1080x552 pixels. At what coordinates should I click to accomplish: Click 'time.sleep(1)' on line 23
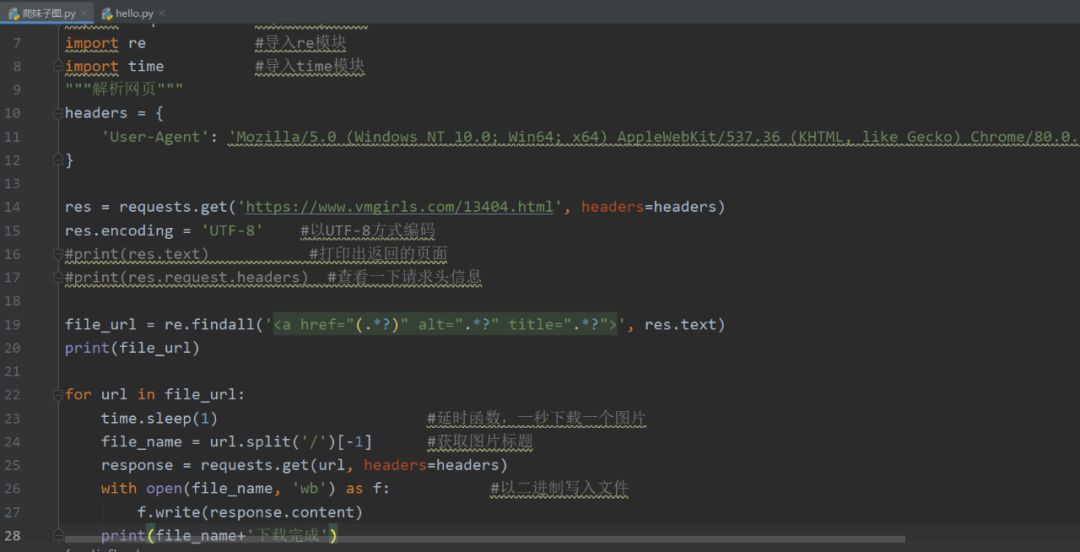pos(160,418)
